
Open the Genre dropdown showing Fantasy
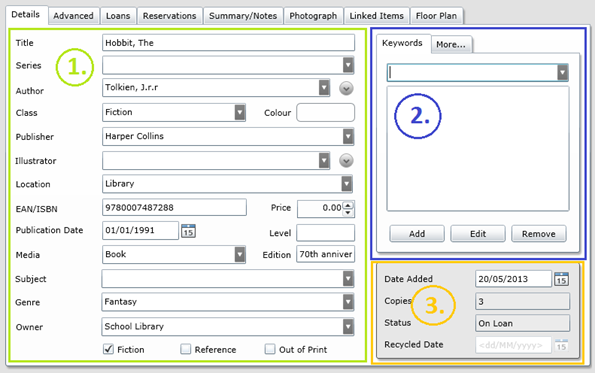point(348,302)
